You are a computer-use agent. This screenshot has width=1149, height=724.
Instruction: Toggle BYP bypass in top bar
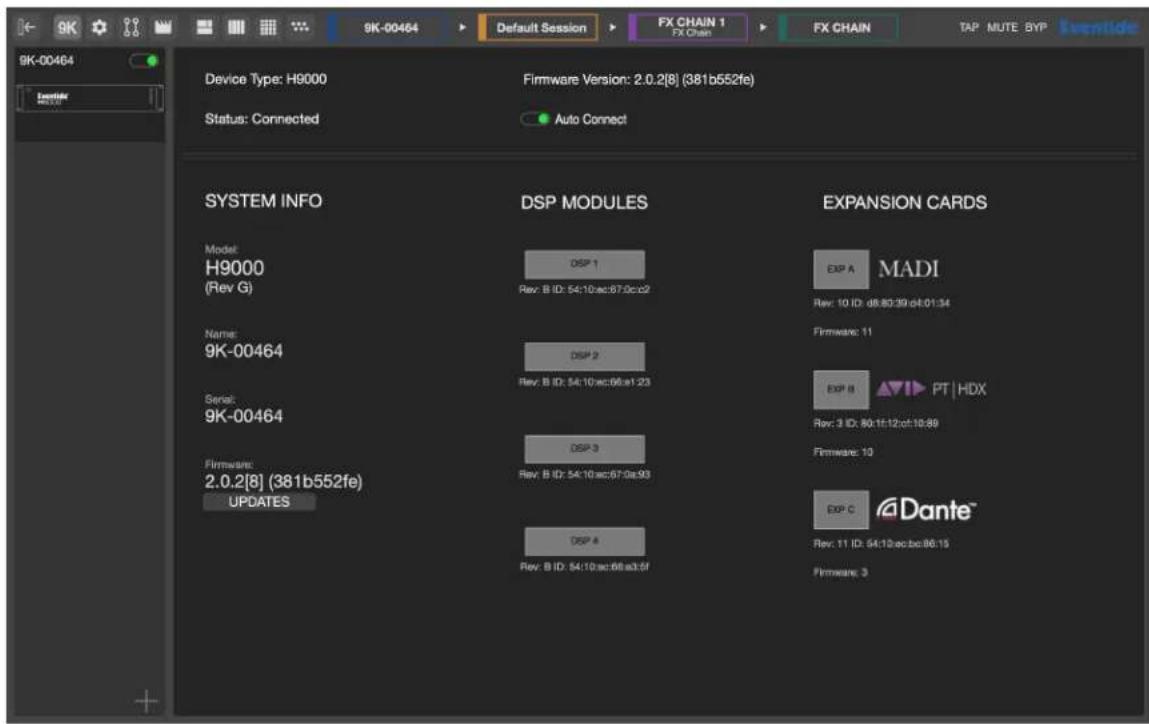pos(1035,27)
